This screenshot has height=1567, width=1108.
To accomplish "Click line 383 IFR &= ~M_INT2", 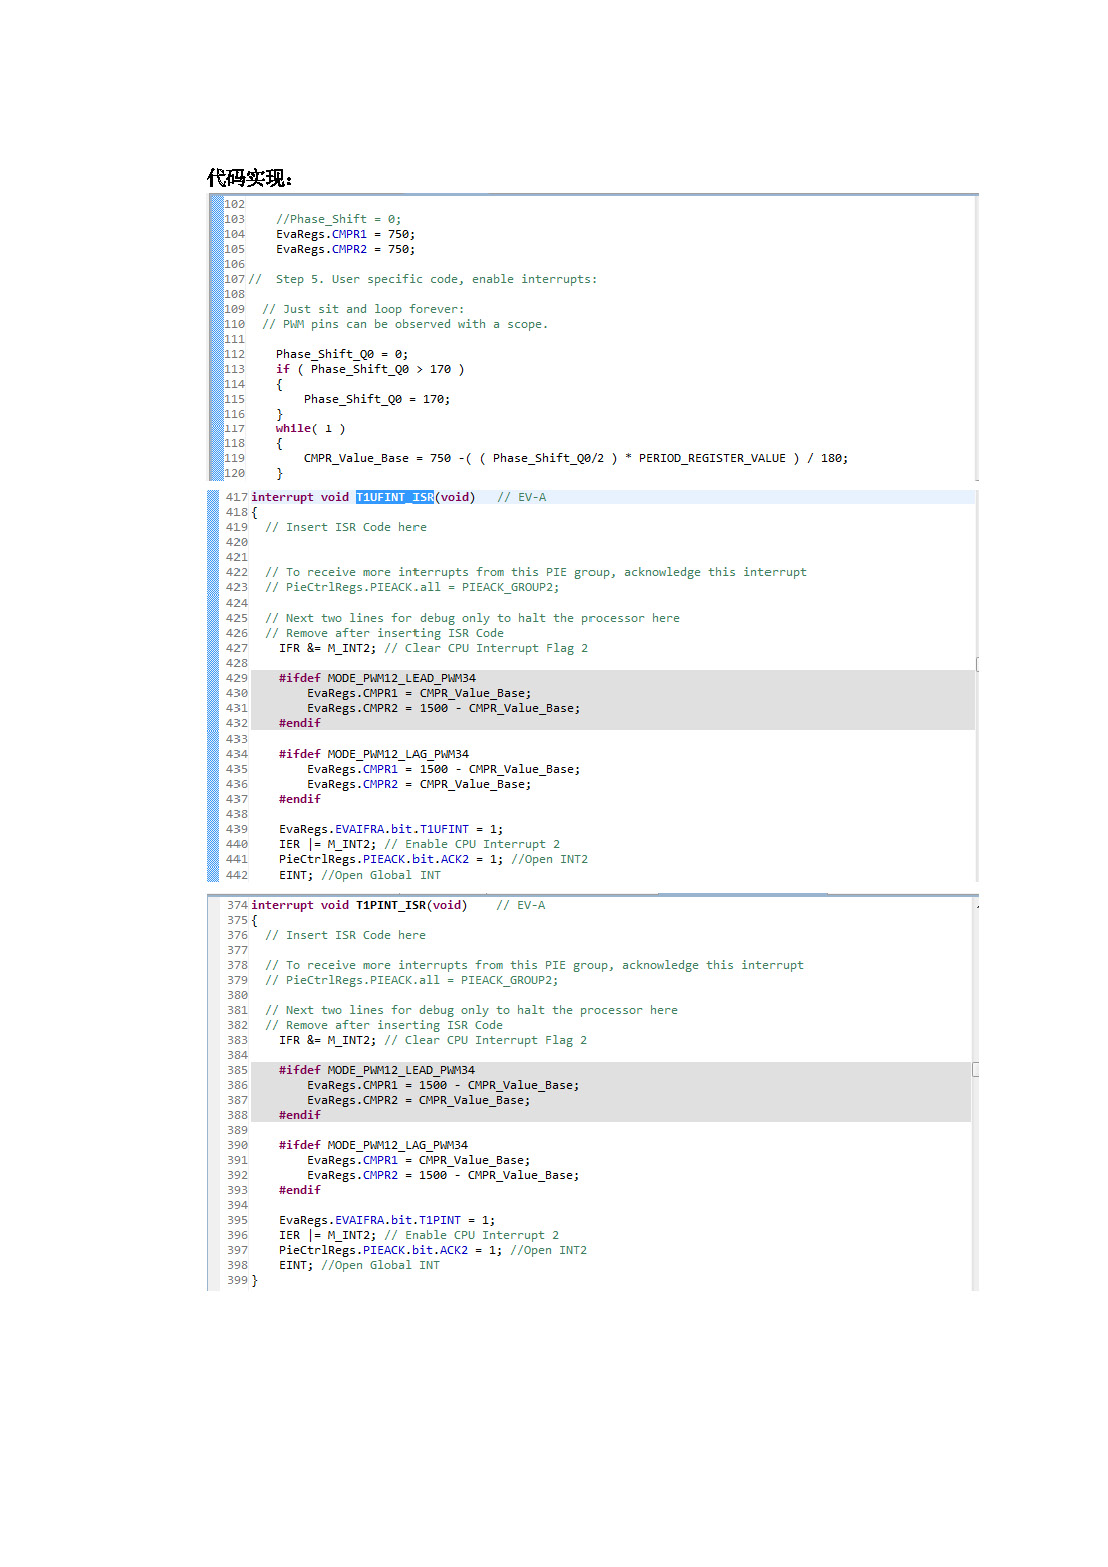I will [433, 1040].
